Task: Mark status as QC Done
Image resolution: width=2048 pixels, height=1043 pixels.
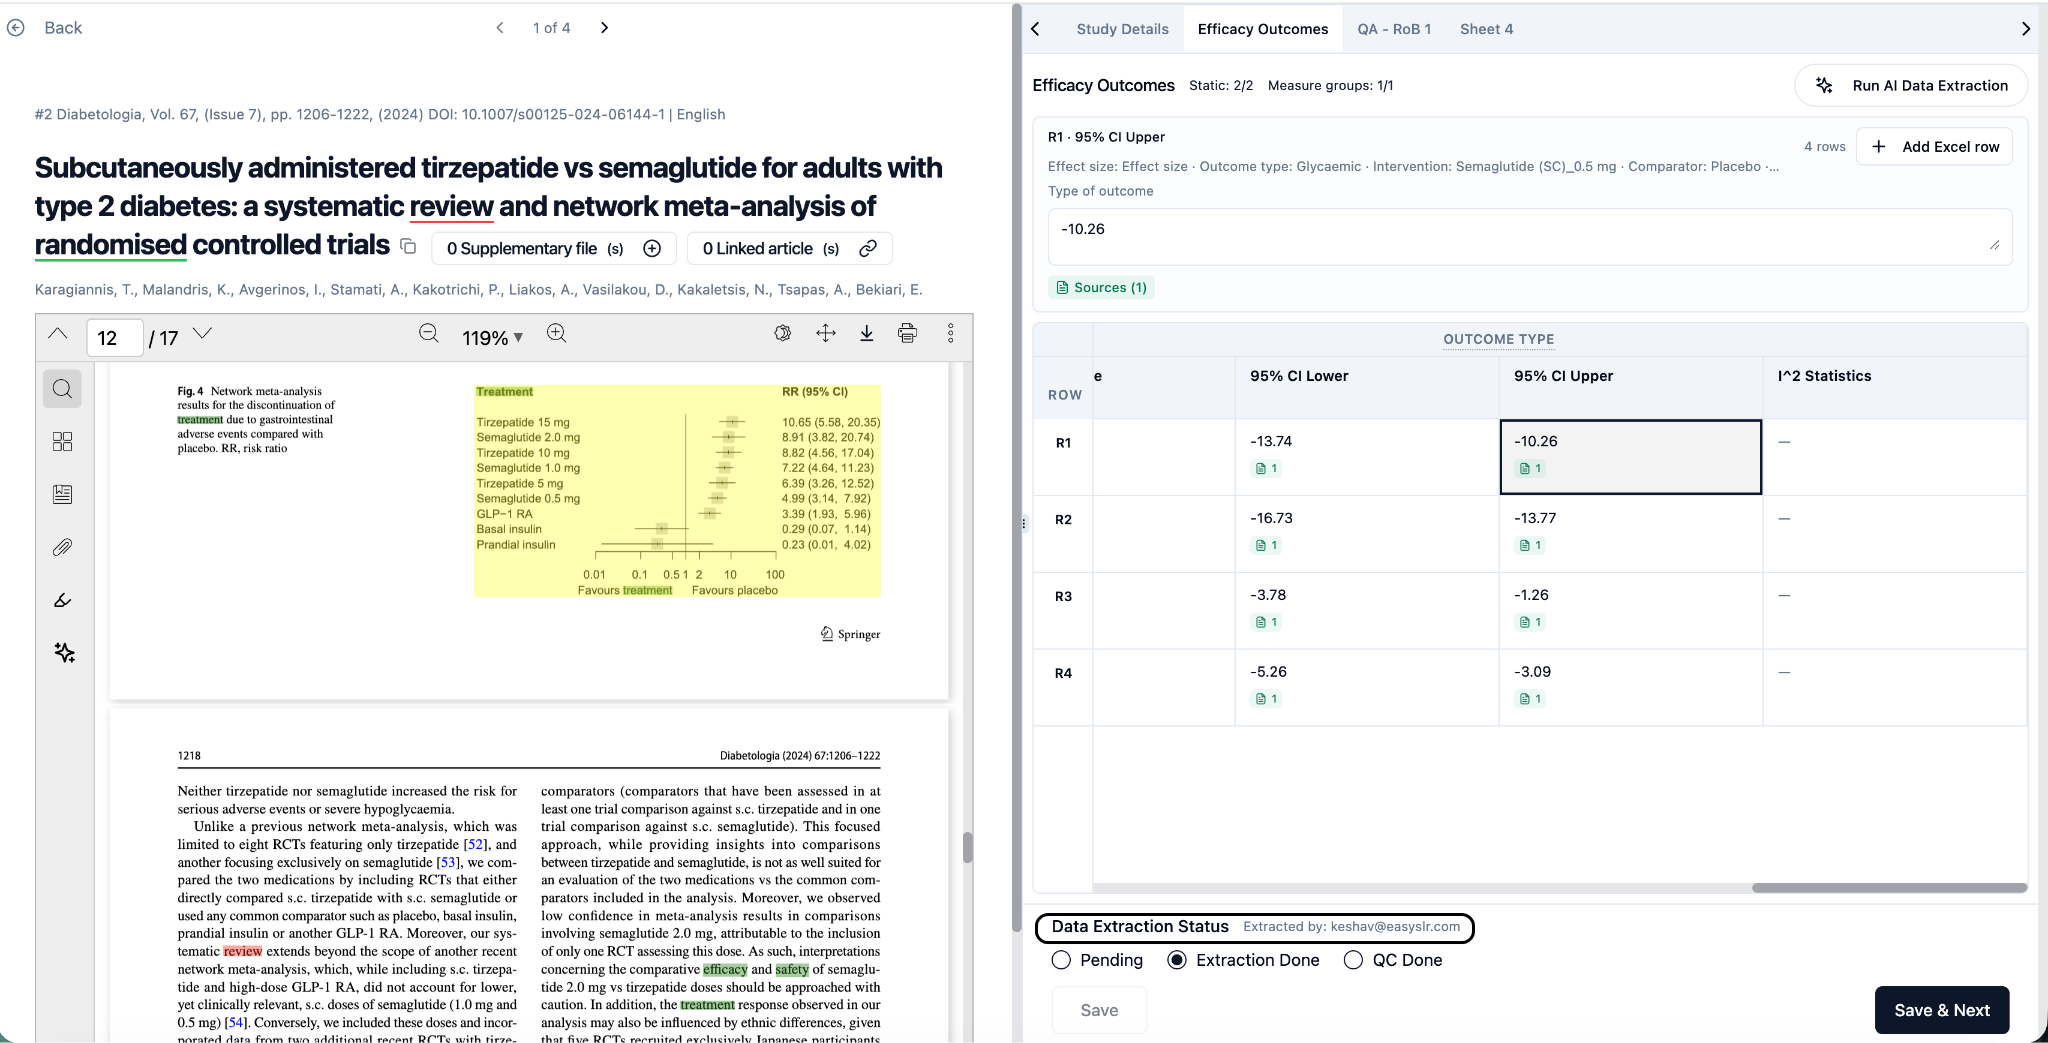Action: tap(1353, 960)
